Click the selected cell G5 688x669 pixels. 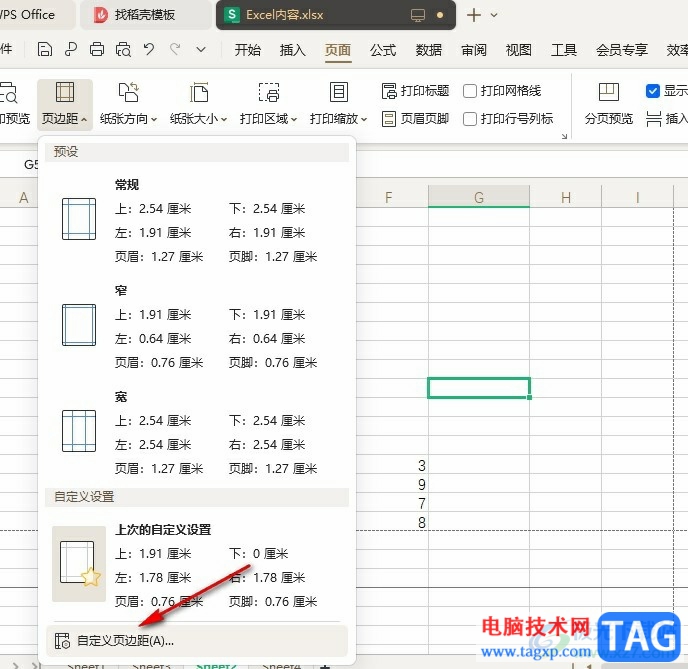(x=479, y=388)
